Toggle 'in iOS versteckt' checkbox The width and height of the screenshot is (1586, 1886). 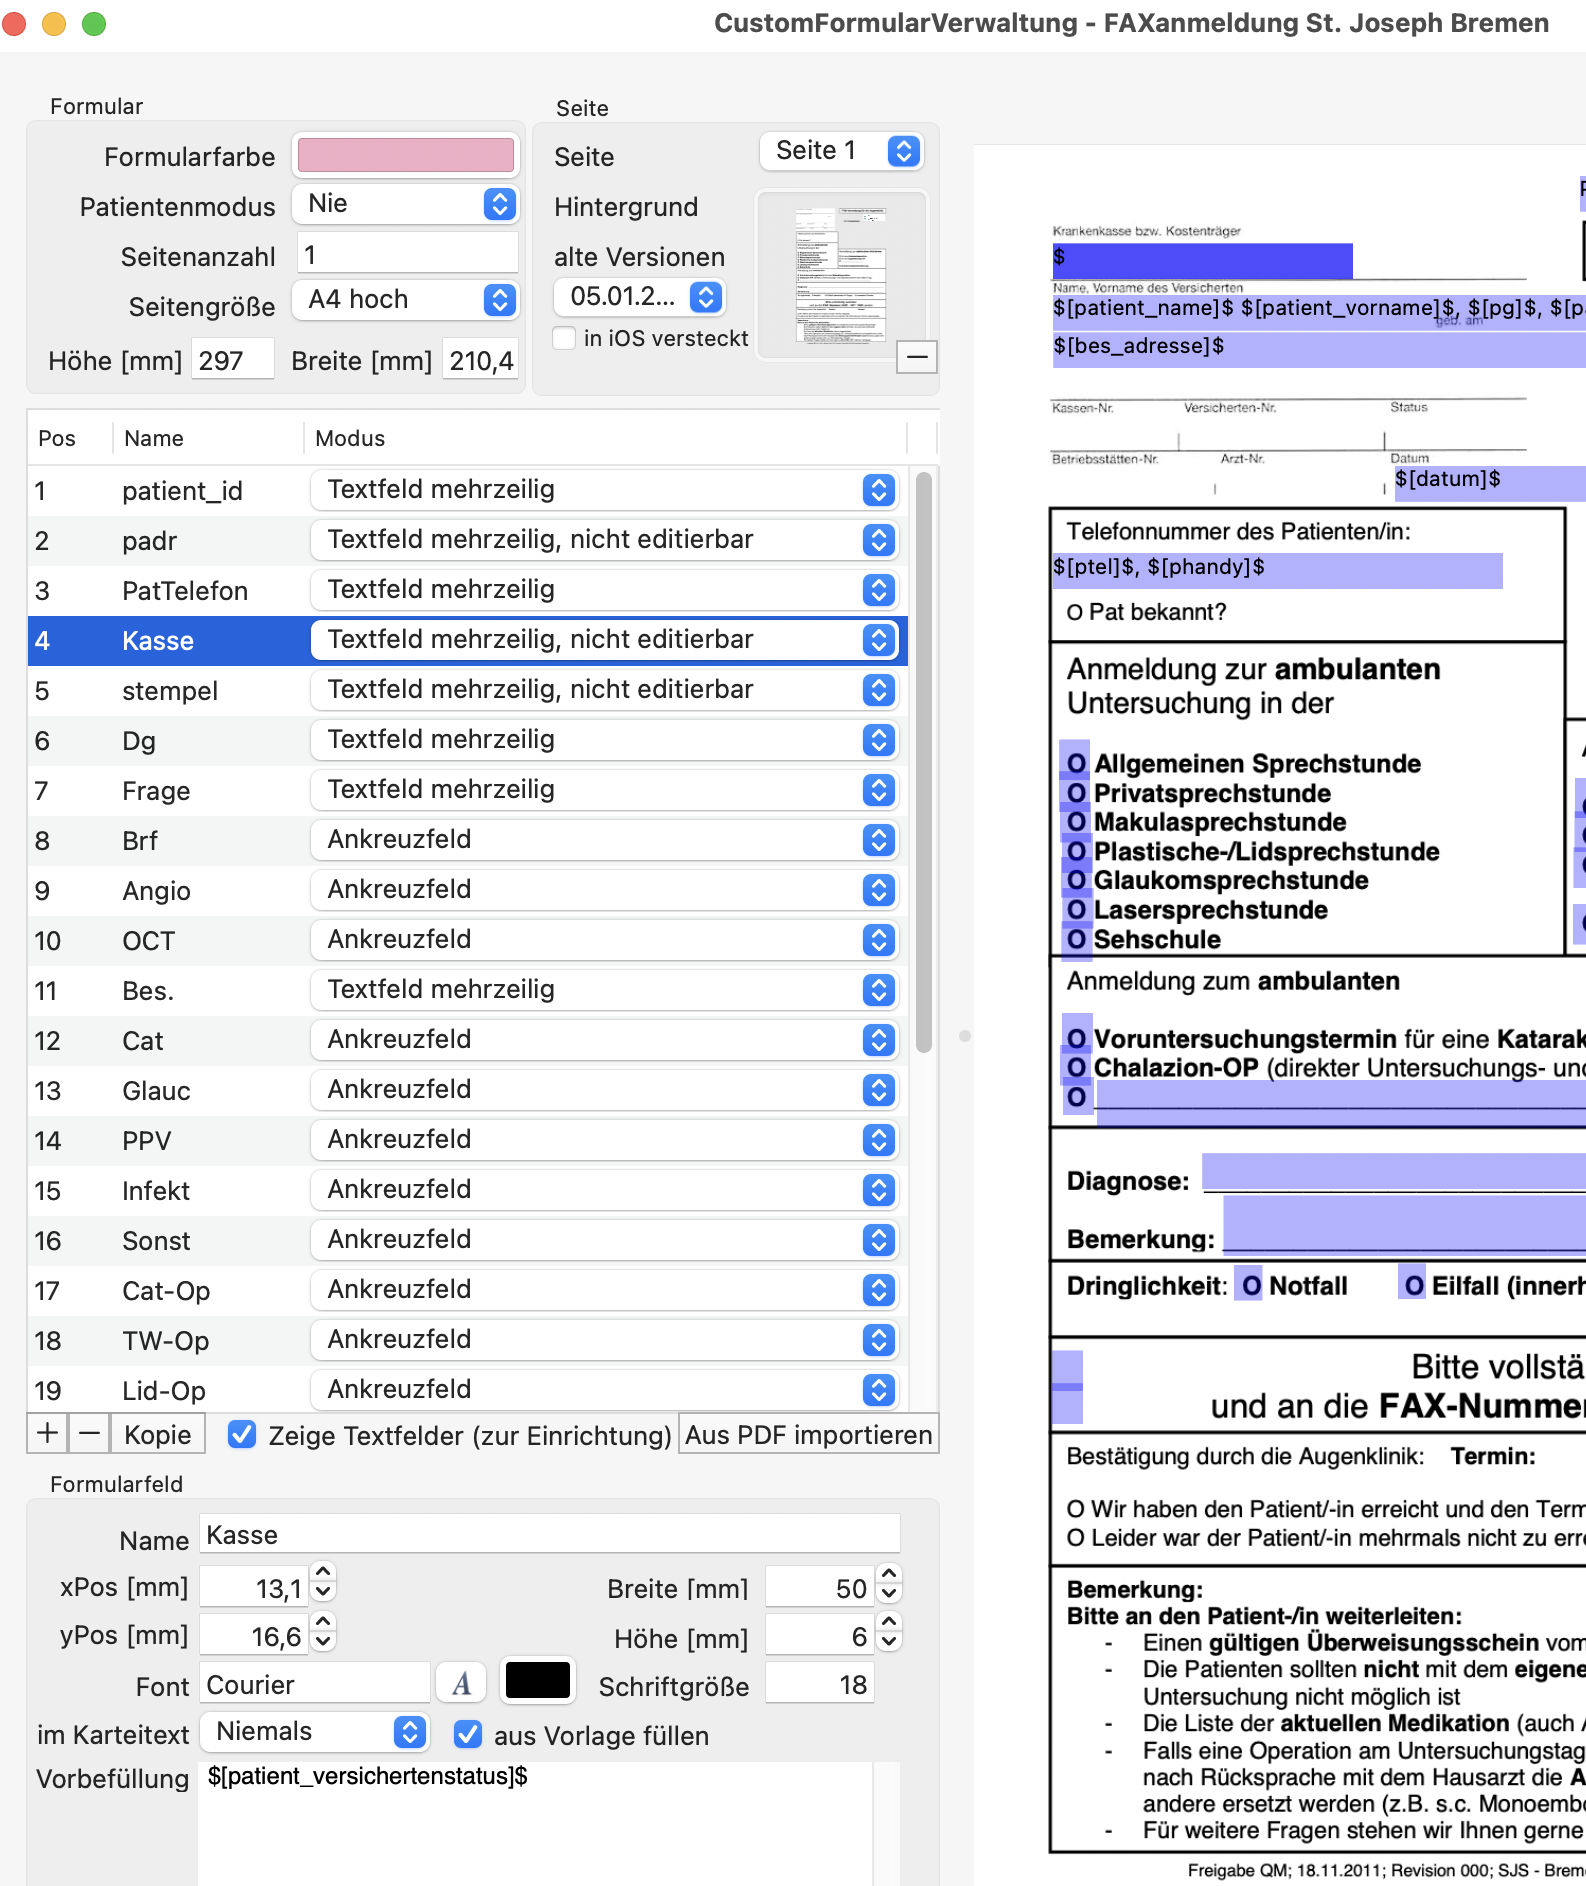pyautogui.click(x=565, y=338)
